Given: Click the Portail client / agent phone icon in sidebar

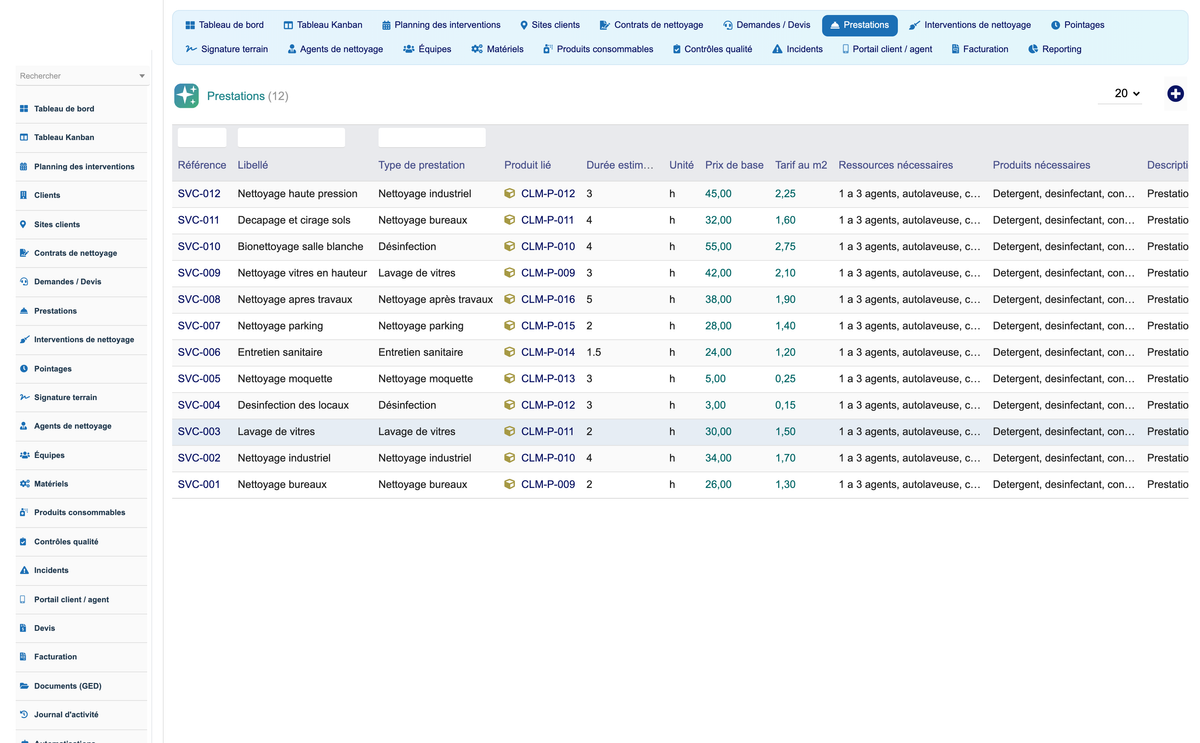Looking at the screenshot, I should pyautogui.click(x=24, y=600).
